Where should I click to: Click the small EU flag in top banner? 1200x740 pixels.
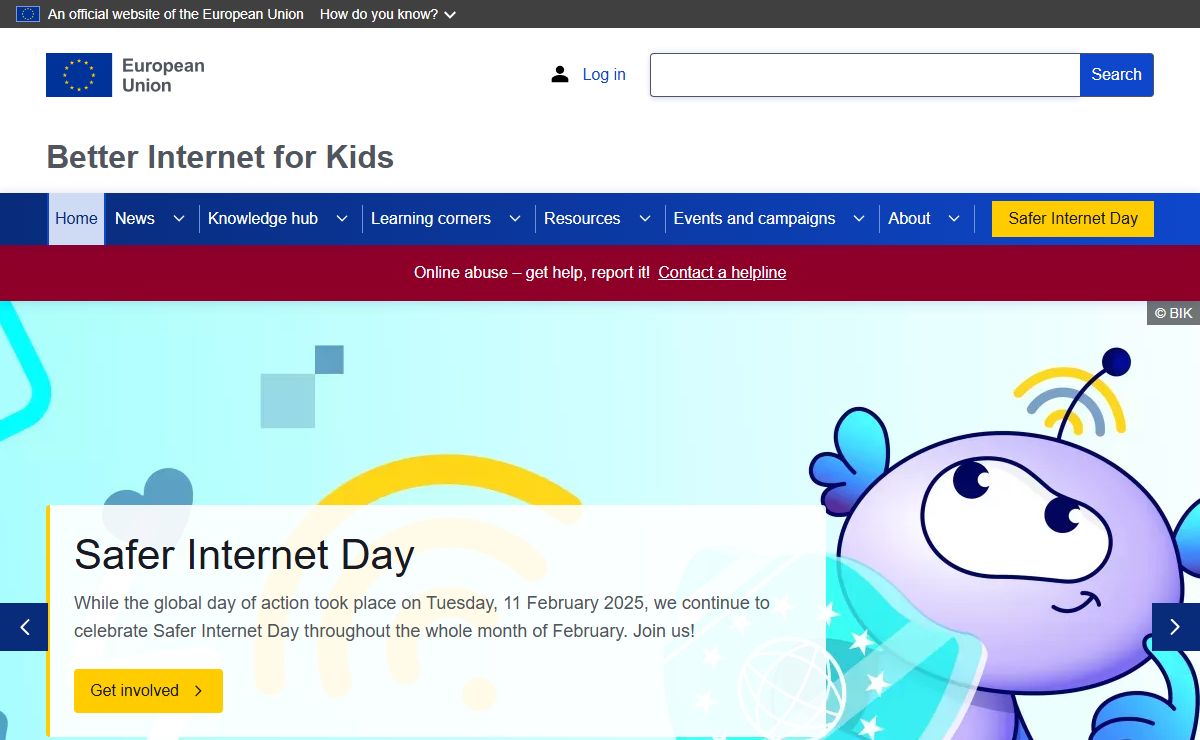click(28, 14)
